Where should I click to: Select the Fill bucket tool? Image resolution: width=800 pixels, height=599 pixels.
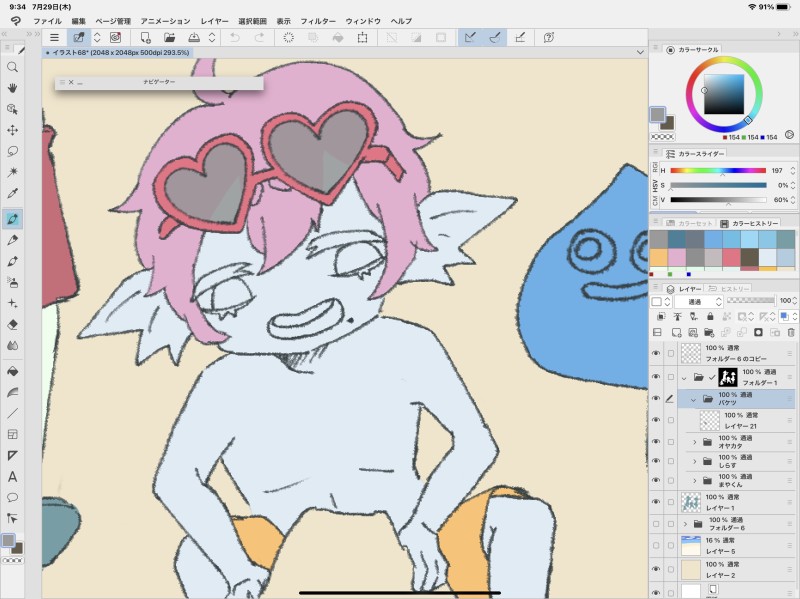pyautogui.click(x=12, y=371)
